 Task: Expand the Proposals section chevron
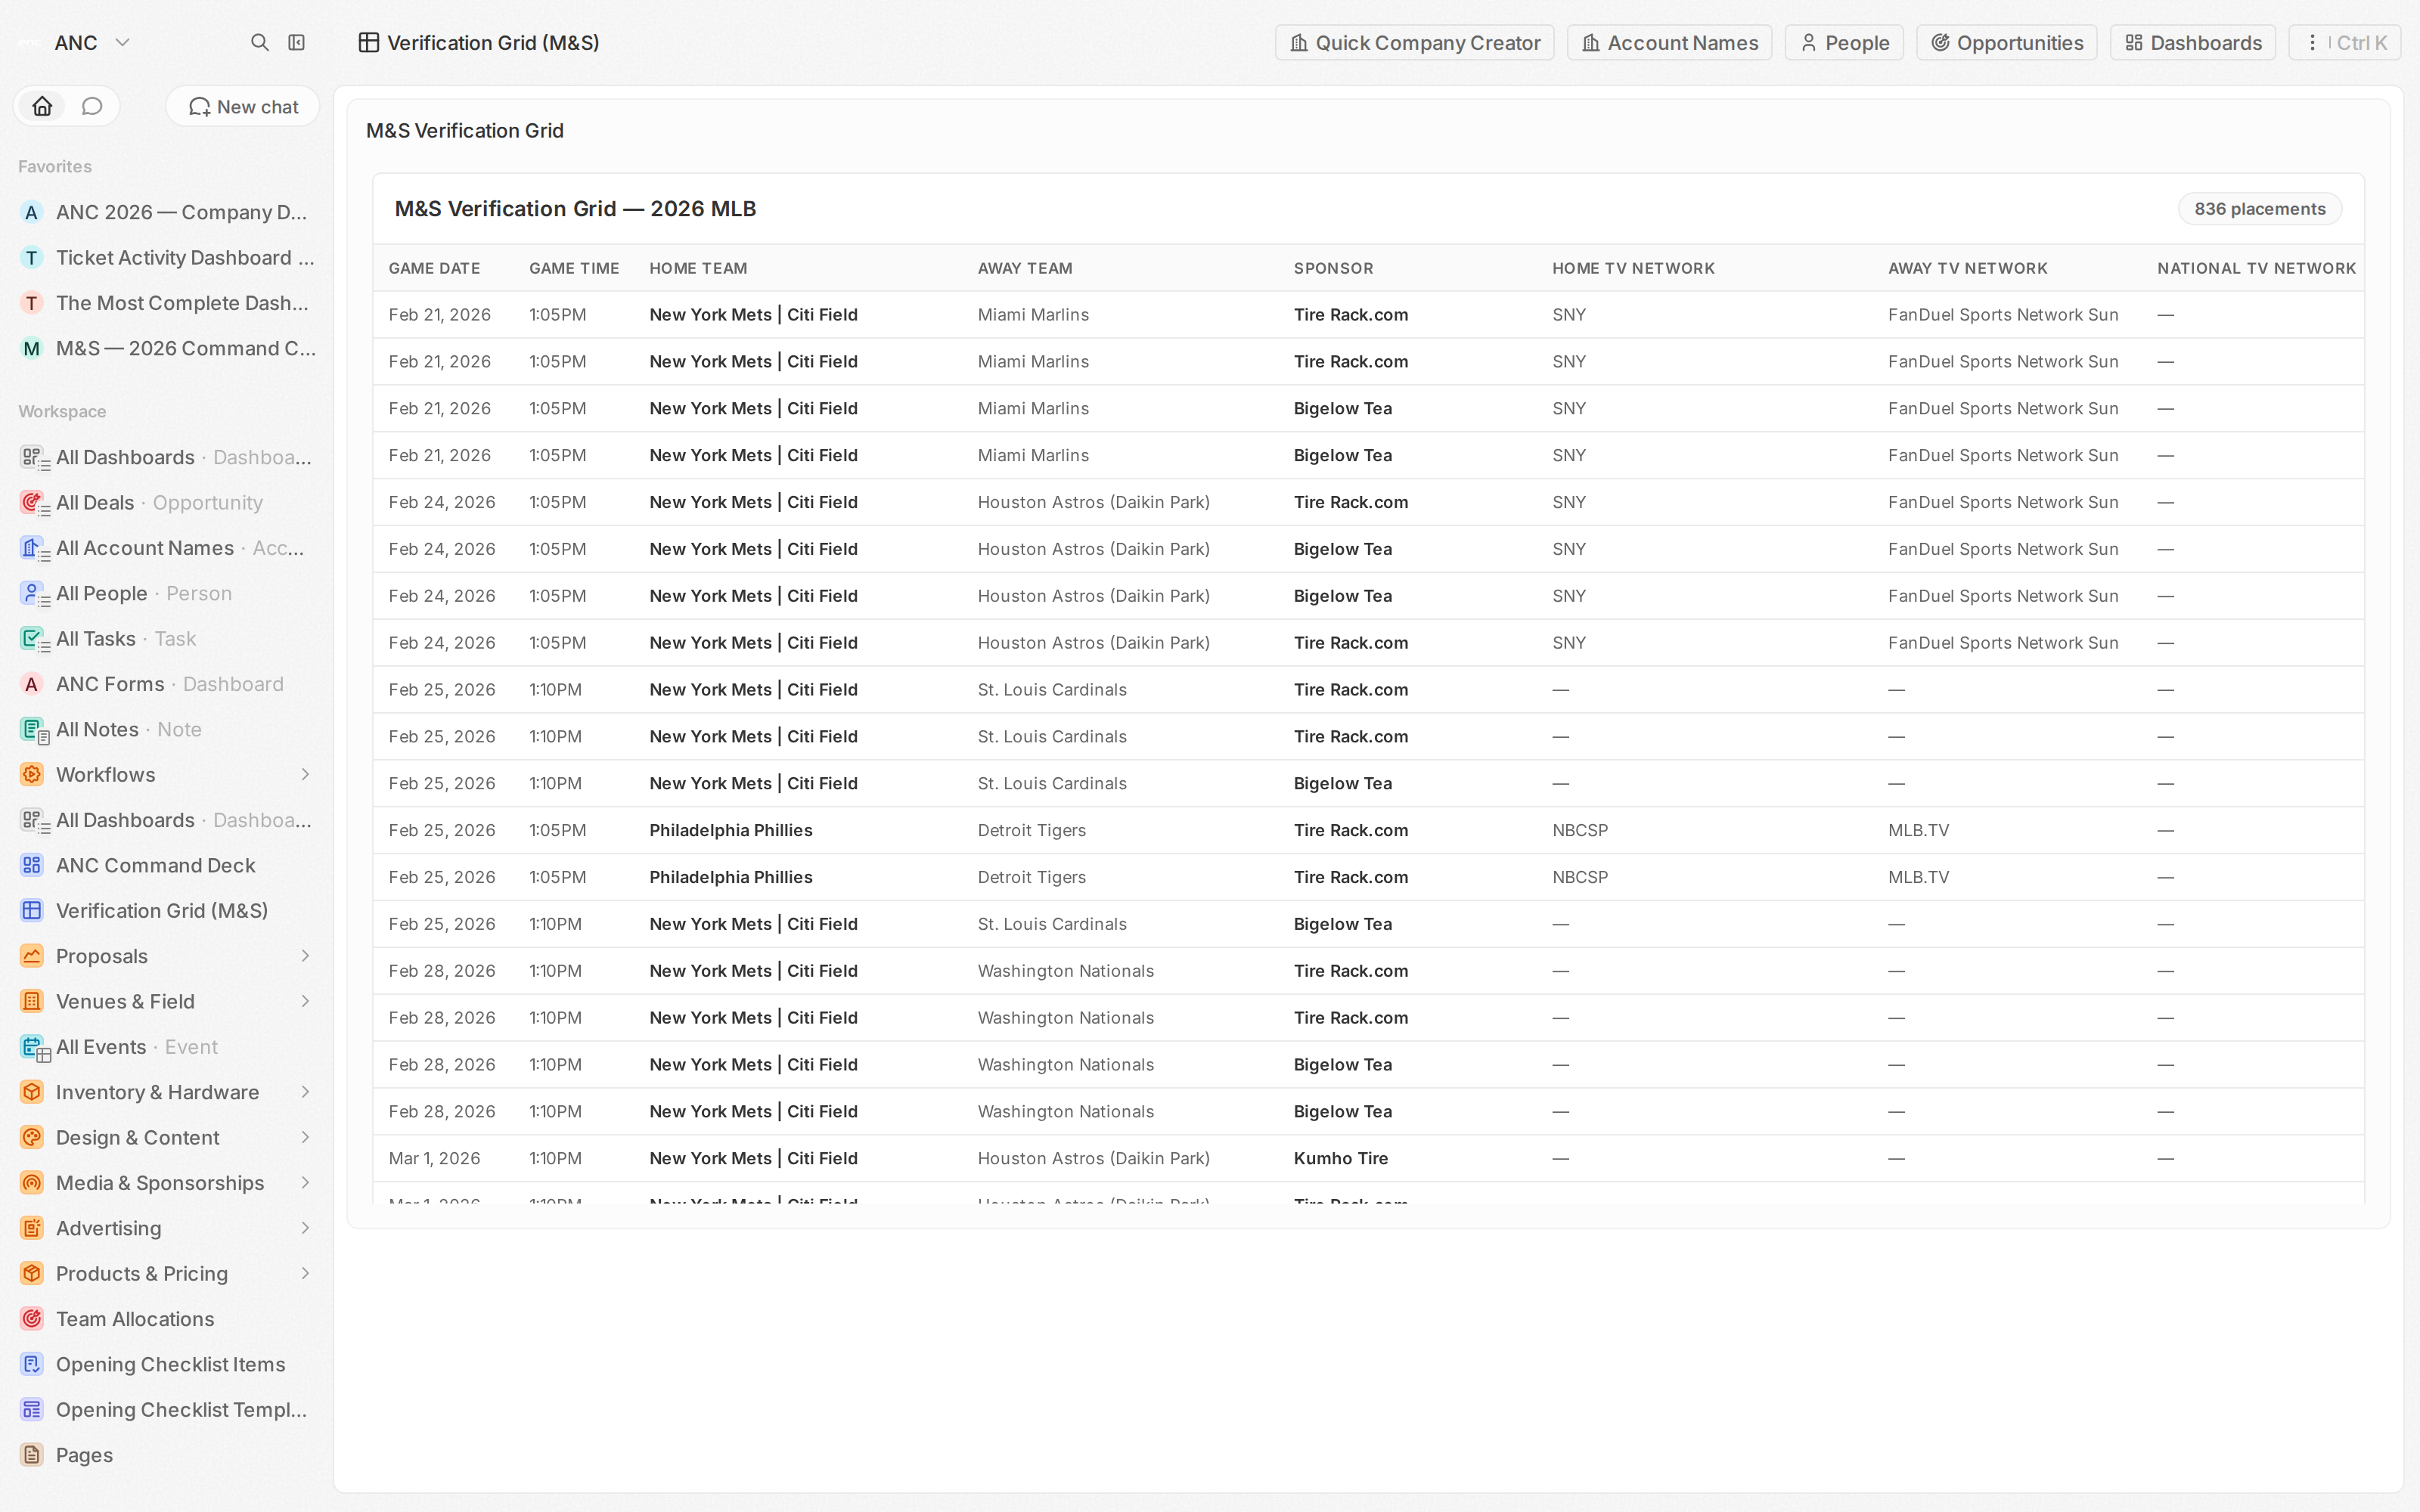306,956
